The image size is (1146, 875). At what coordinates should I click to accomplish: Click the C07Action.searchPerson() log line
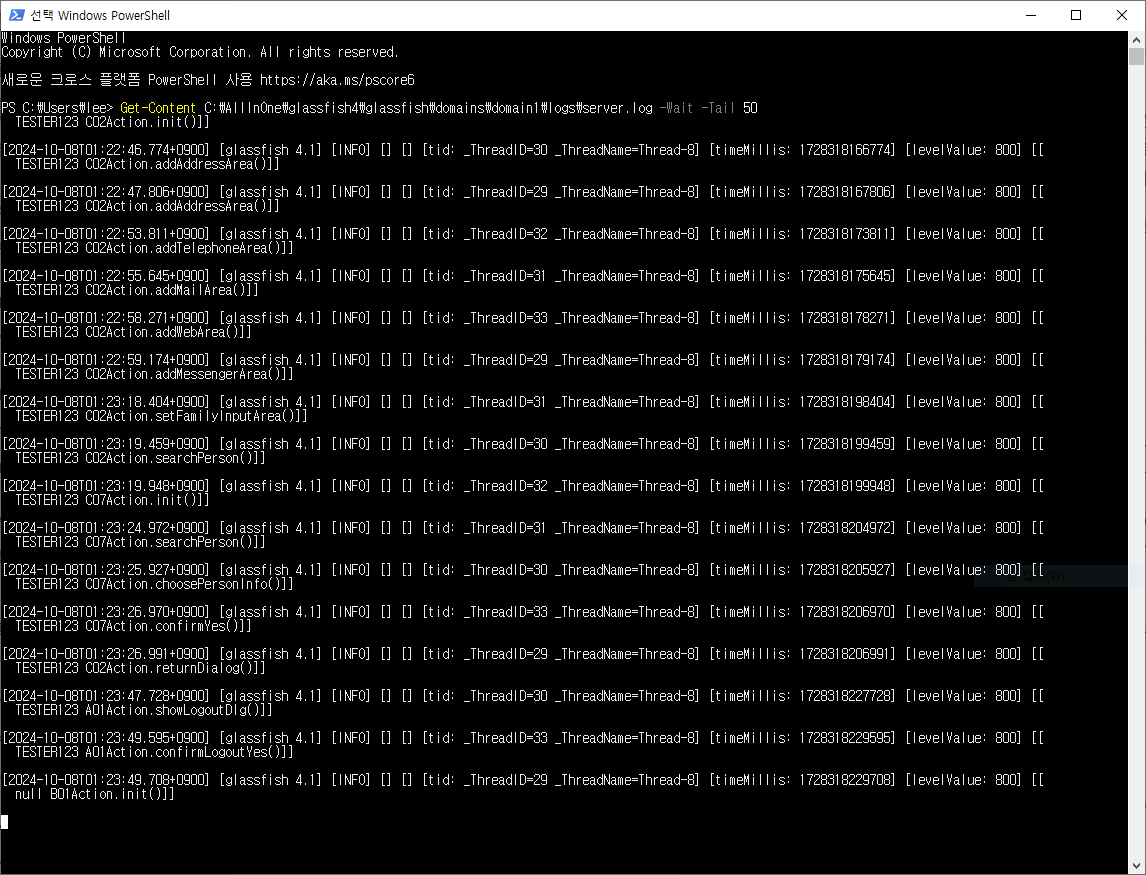(x=140, y=542)
